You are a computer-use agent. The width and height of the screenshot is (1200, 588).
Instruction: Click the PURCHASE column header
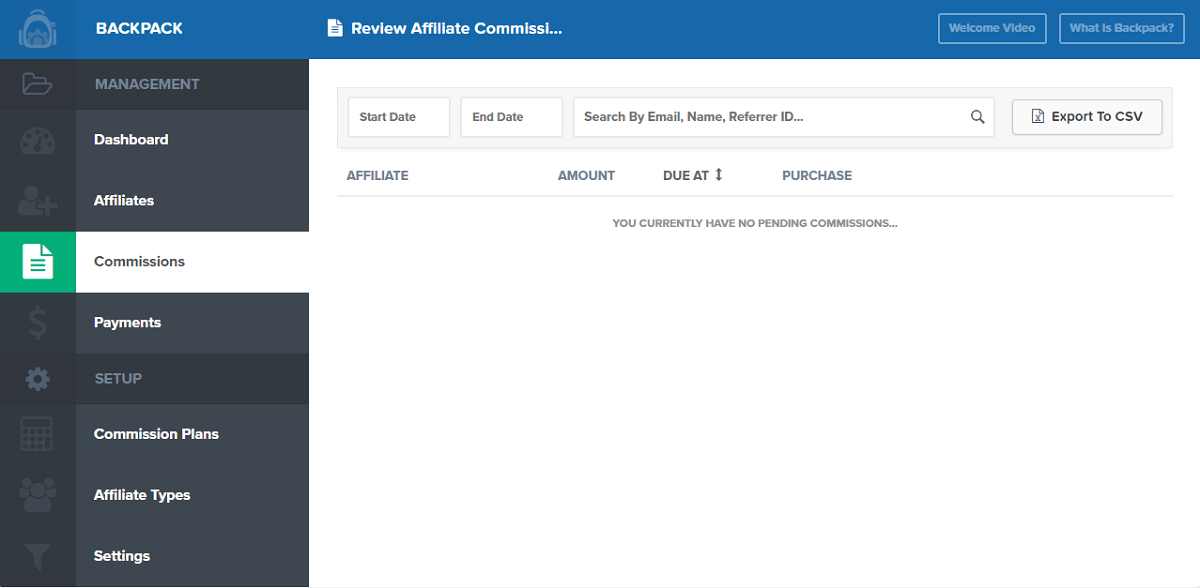[x=817, y=175]
